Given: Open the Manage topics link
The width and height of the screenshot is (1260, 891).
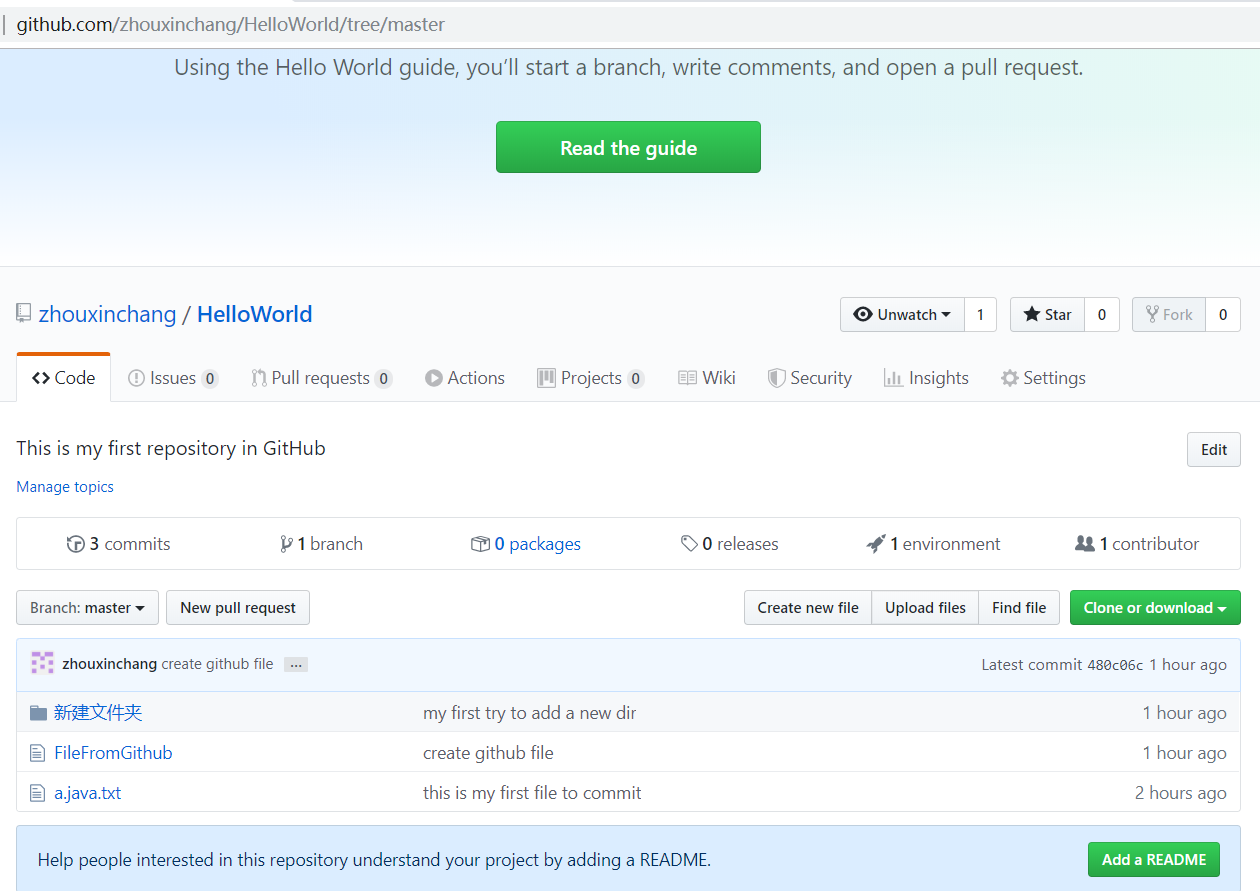Looking at the screenshot, I should click(x=65, y=487).
